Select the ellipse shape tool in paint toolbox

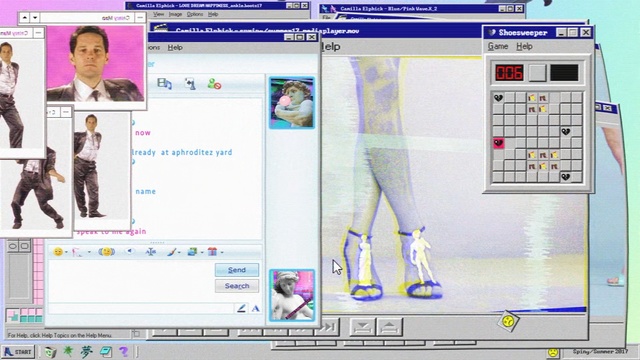click(x=13, y=246)
